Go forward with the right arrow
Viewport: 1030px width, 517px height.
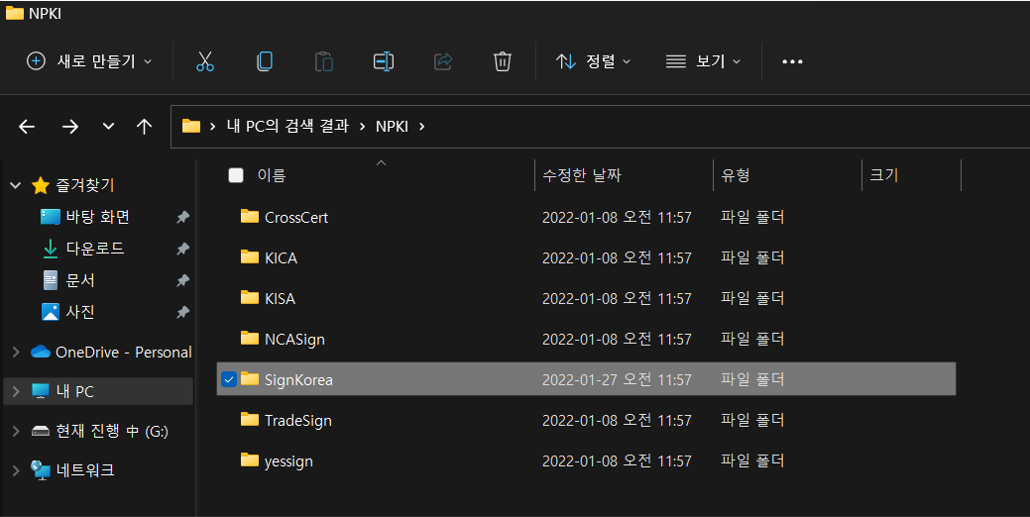coord(70,127)
